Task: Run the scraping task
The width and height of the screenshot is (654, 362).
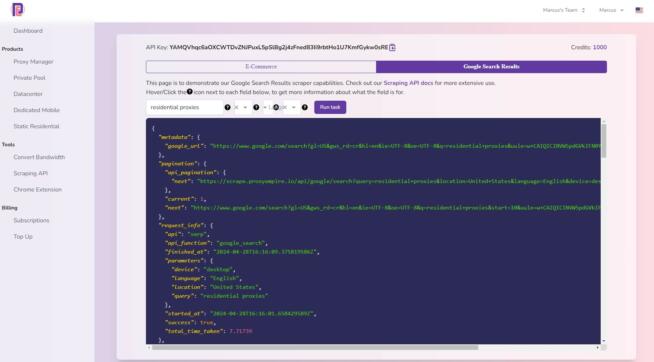Action: coord(330,107)
